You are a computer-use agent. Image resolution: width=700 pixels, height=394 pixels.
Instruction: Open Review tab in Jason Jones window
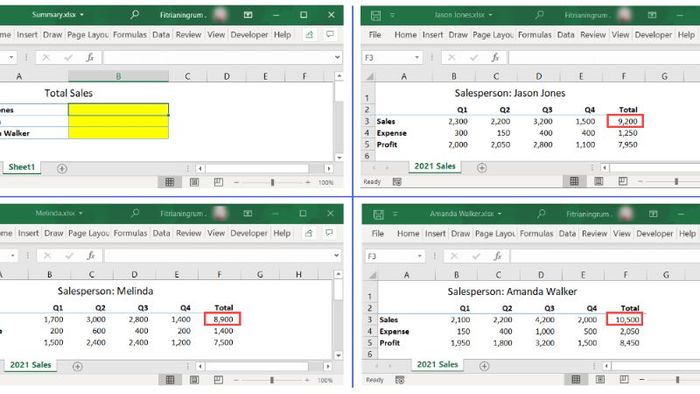coord(593,34)
